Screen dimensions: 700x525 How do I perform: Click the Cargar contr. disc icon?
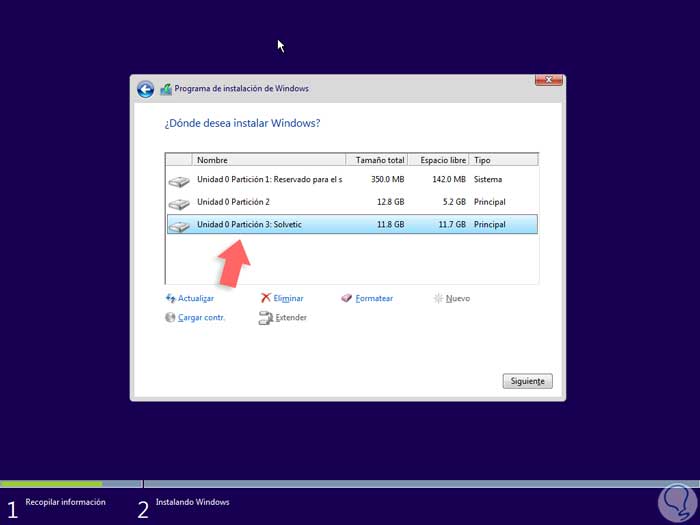click(x=170, y=317)
